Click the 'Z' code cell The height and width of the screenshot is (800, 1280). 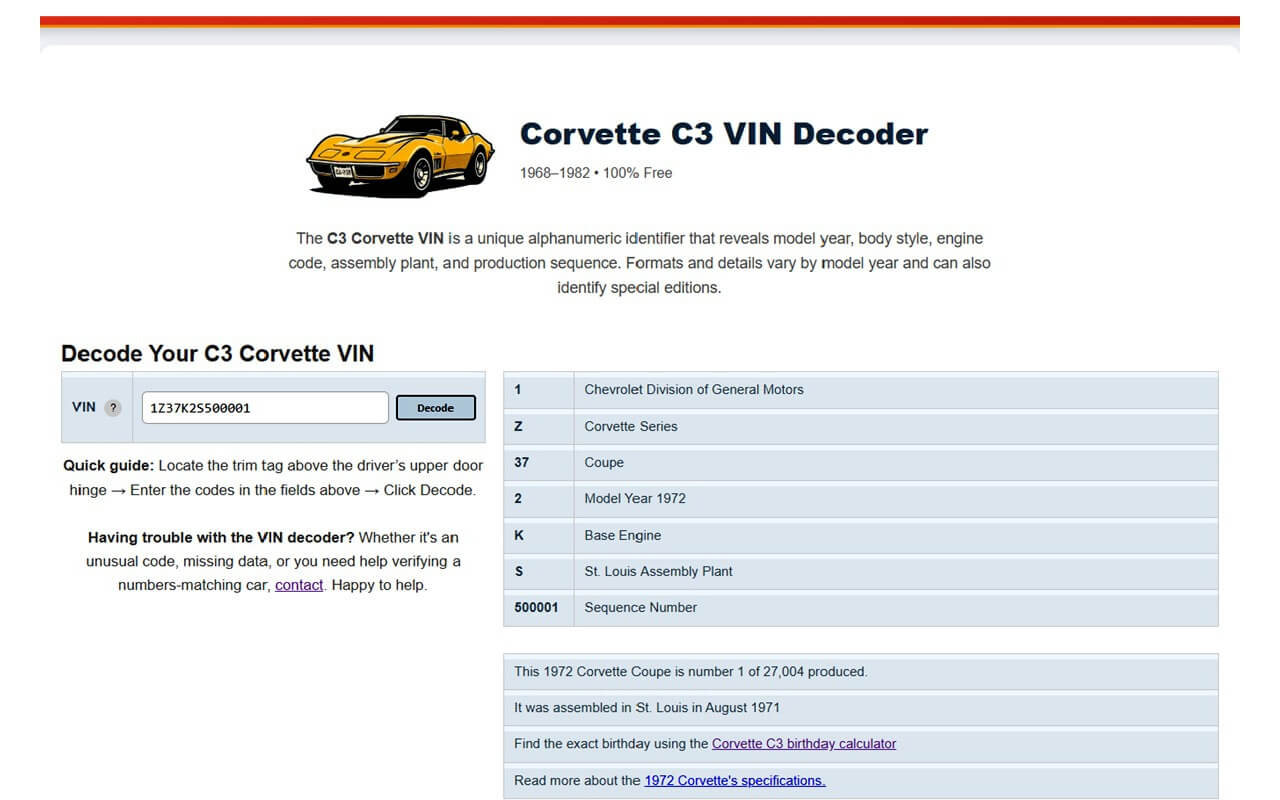click(x=538, y=426)
